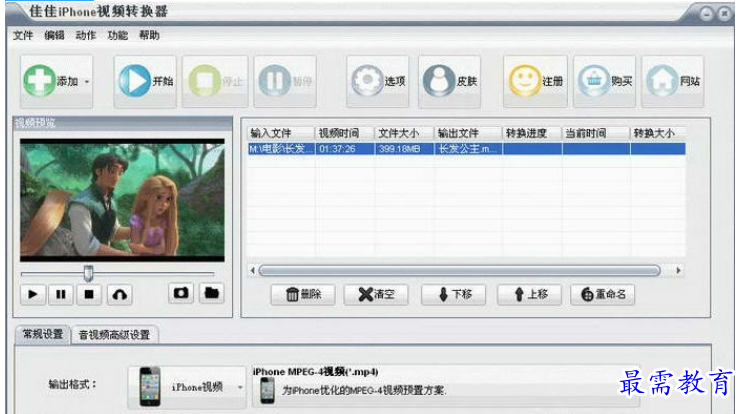Click the 下移 move down button
Image resolution: width=741 pixels, height=414 pixels.
[x=454, y=294]
